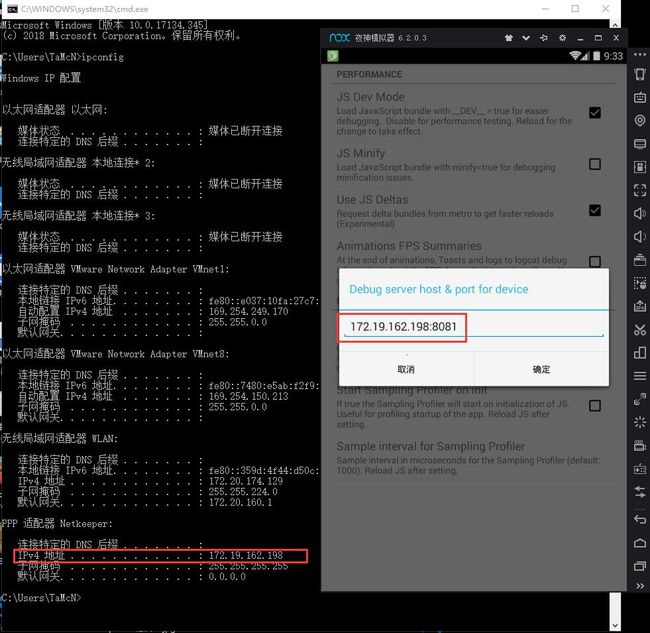Click the cmd.exe title bar icon
Image resolution: width=650 pixels, height=633 pixels.
(x=12, y=9)
